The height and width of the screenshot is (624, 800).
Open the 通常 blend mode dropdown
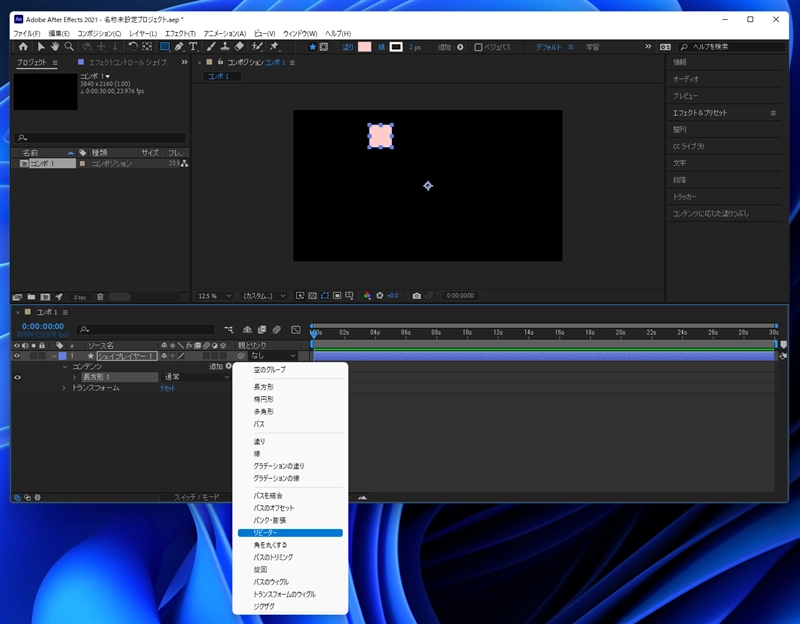point(195,377)
